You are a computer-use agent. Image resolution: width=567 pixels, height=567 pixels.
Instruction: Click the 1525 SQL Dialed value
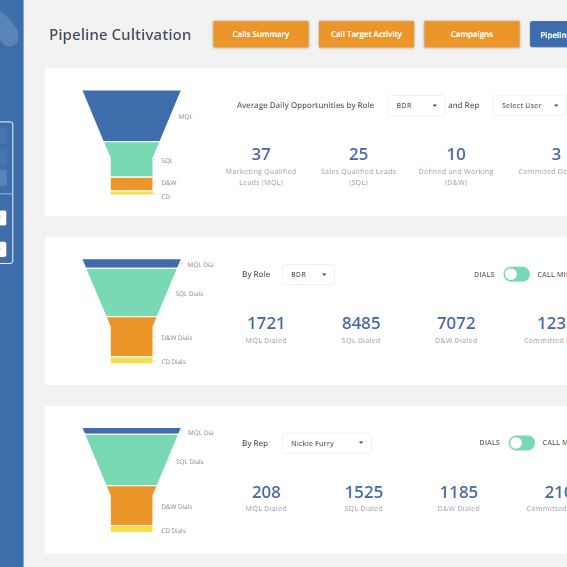click(x=364, y=492)
